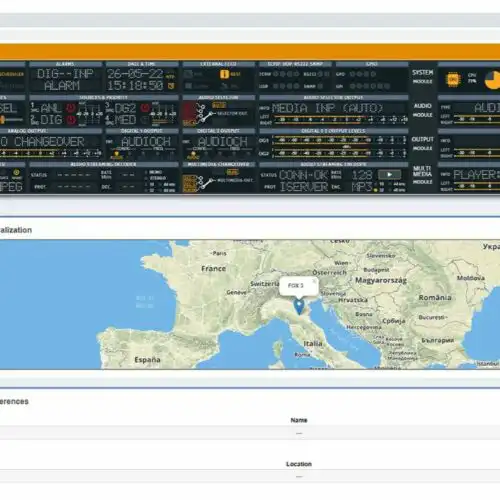Click the blue location pin on the map

[x=299, y=307]
